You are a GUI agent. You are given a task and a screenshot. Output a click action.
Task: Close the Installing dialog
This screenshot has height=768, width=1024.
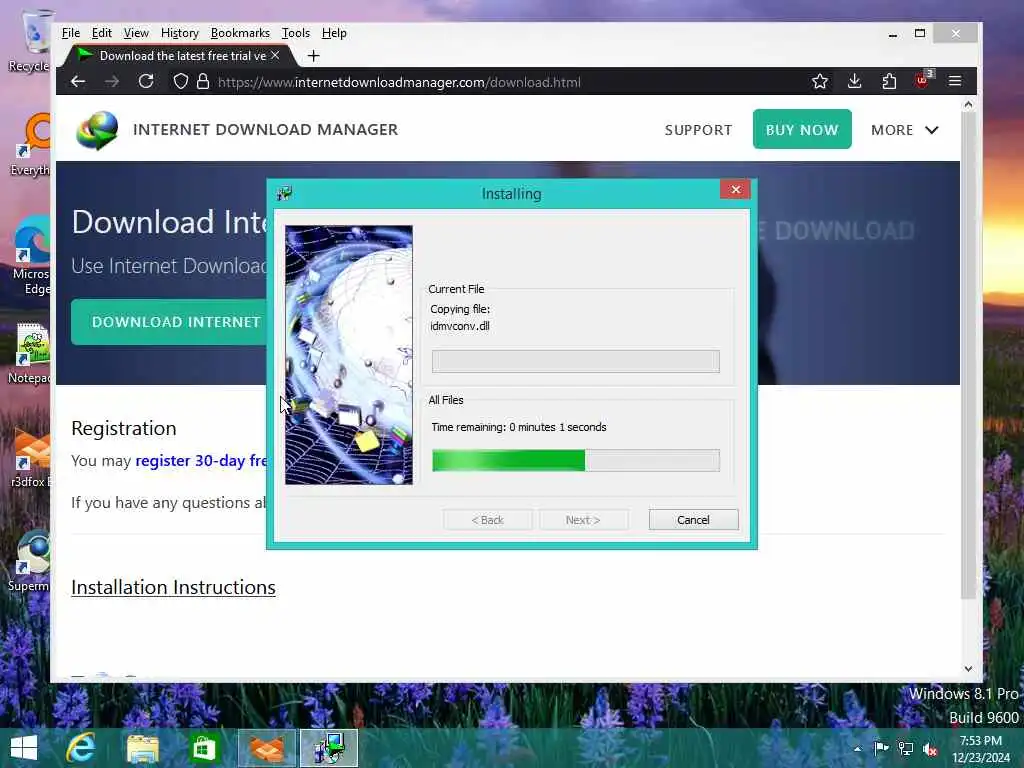[x=735, y=189]
